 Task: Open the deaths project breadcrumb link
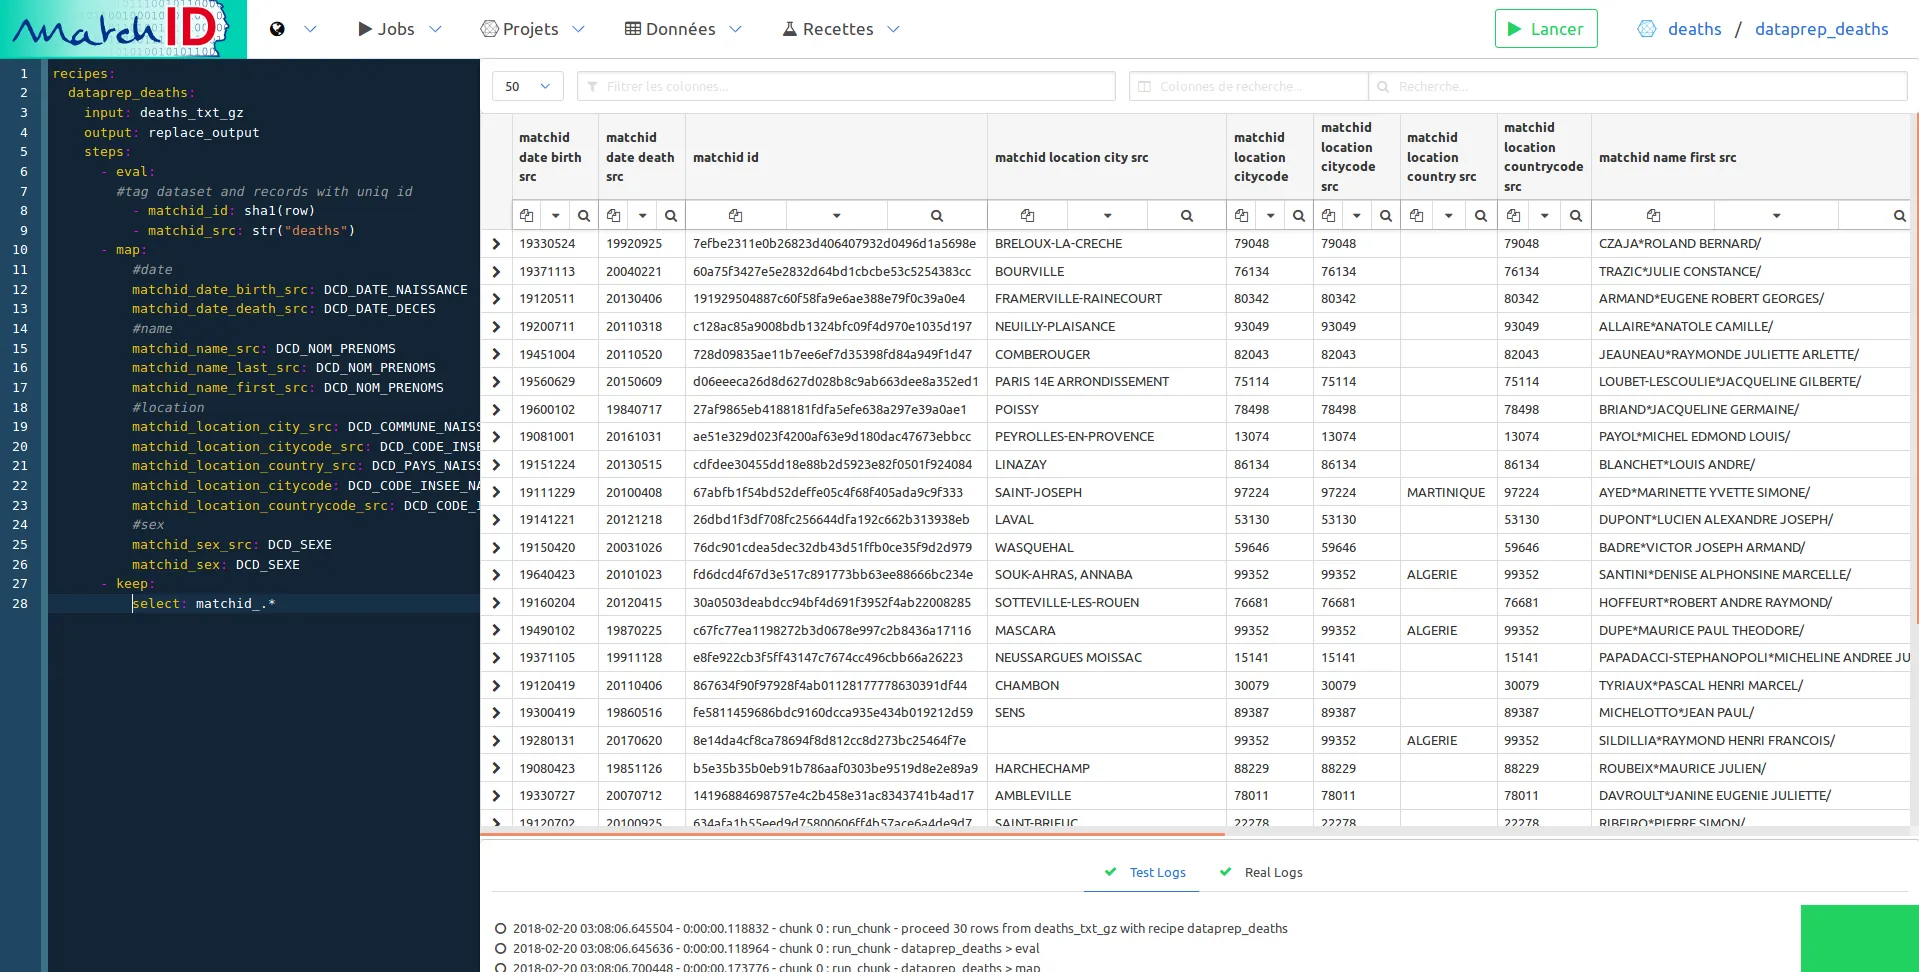coord(1696,29)
